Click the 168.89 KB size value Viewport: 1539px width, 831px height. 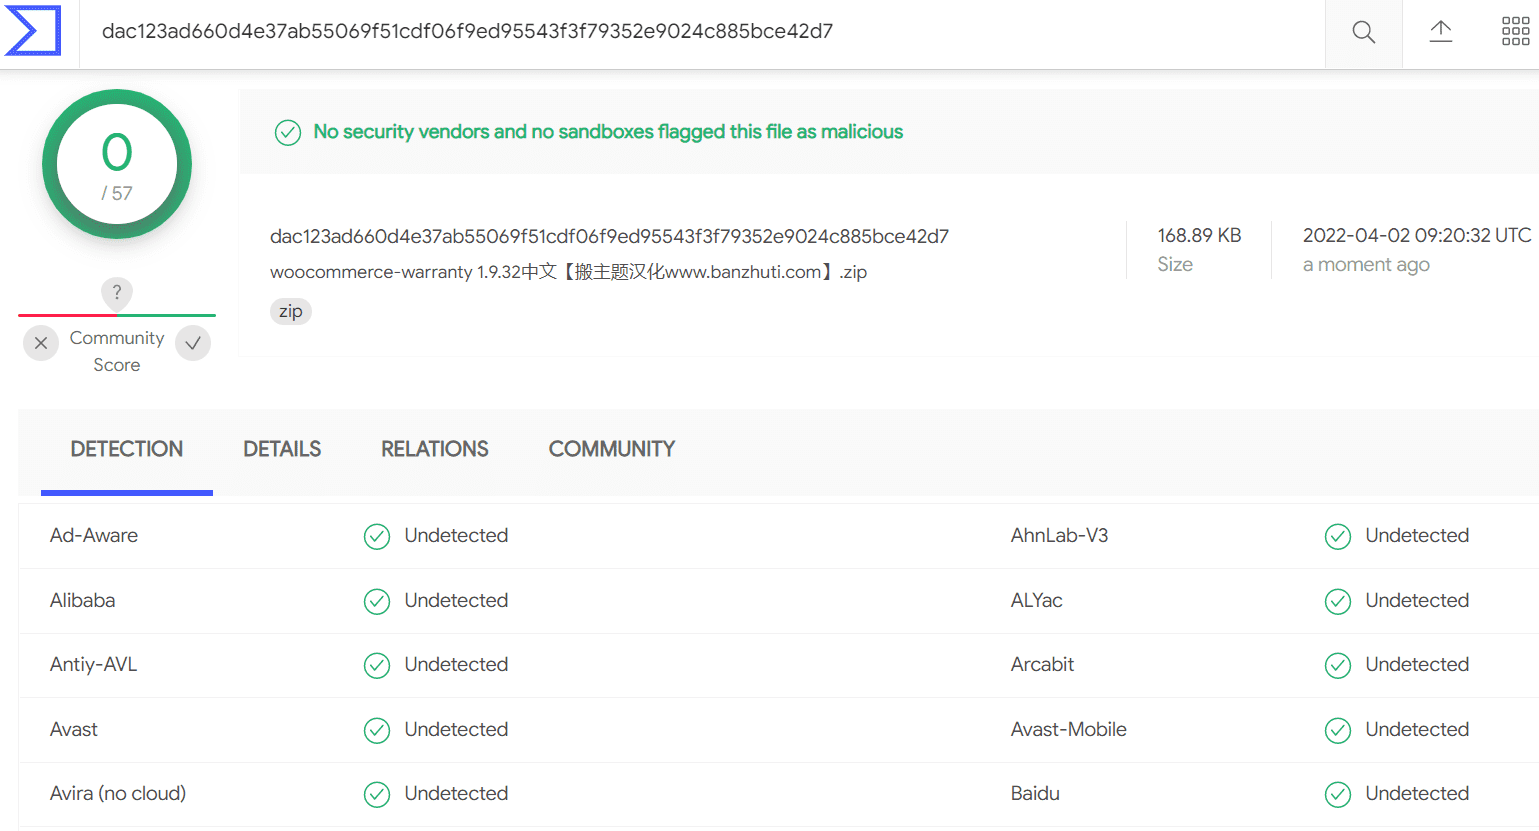pyautogui.click(x=1199, y=235)
